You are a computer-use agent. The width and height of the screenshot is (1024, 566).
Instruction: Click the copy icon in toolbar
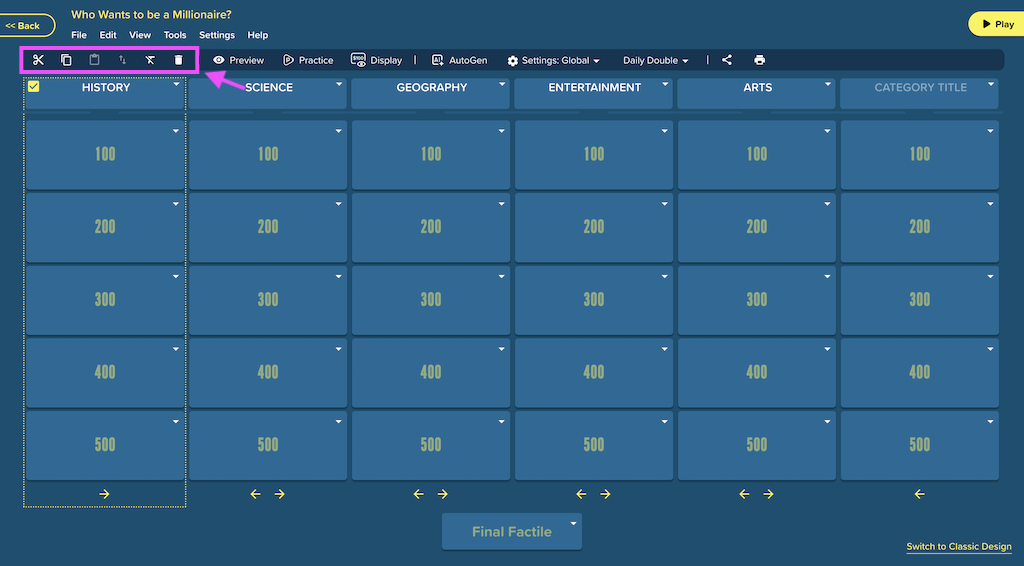[x=66, y=60]
